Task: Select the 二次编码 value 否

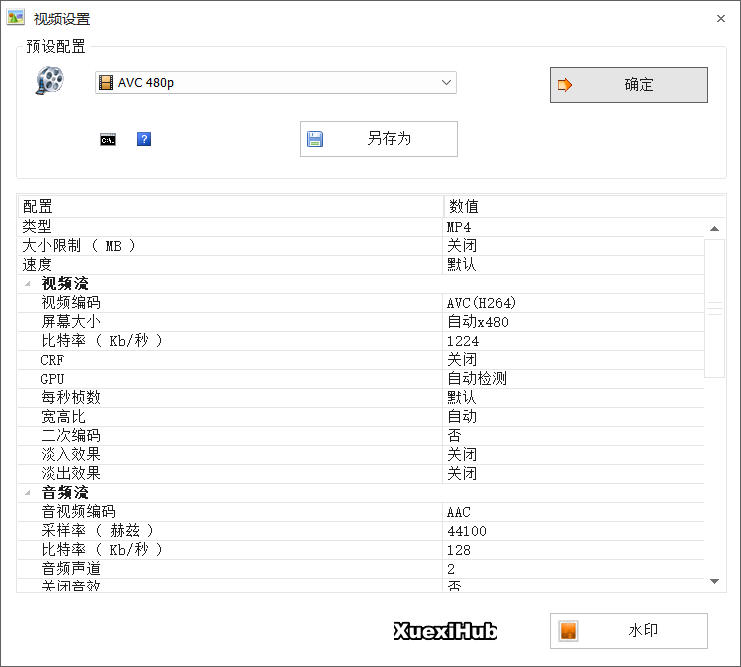Action: coord(454,436)
